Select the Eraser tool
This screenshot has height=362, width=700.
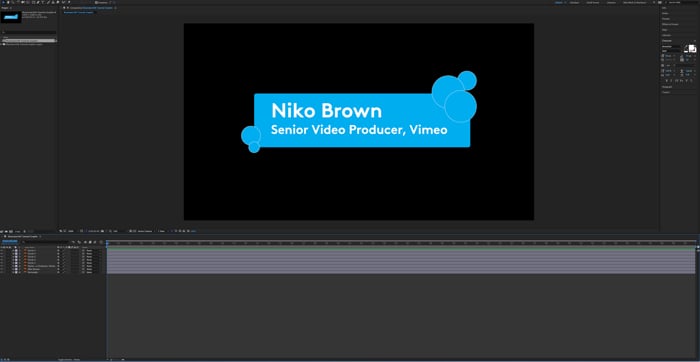(x=58, y=2)
